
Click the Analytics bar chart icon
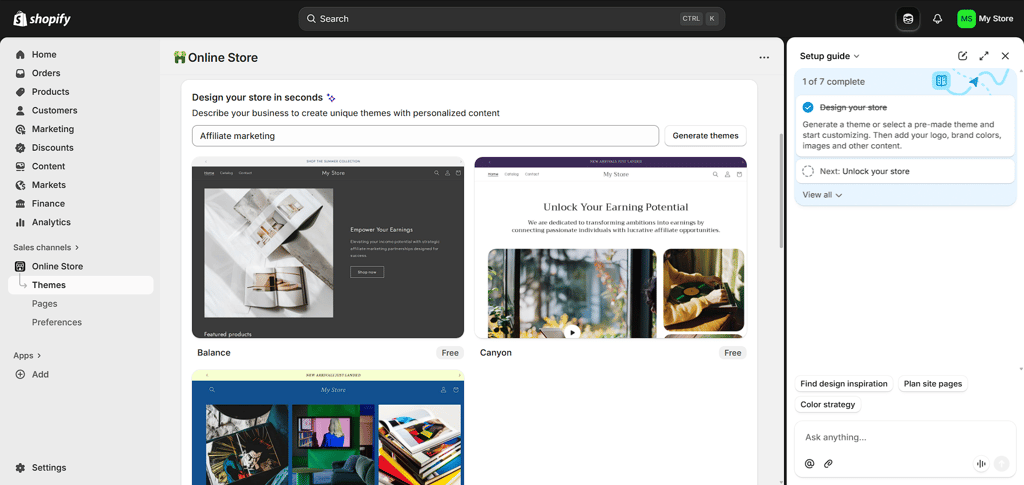[20, 222]
